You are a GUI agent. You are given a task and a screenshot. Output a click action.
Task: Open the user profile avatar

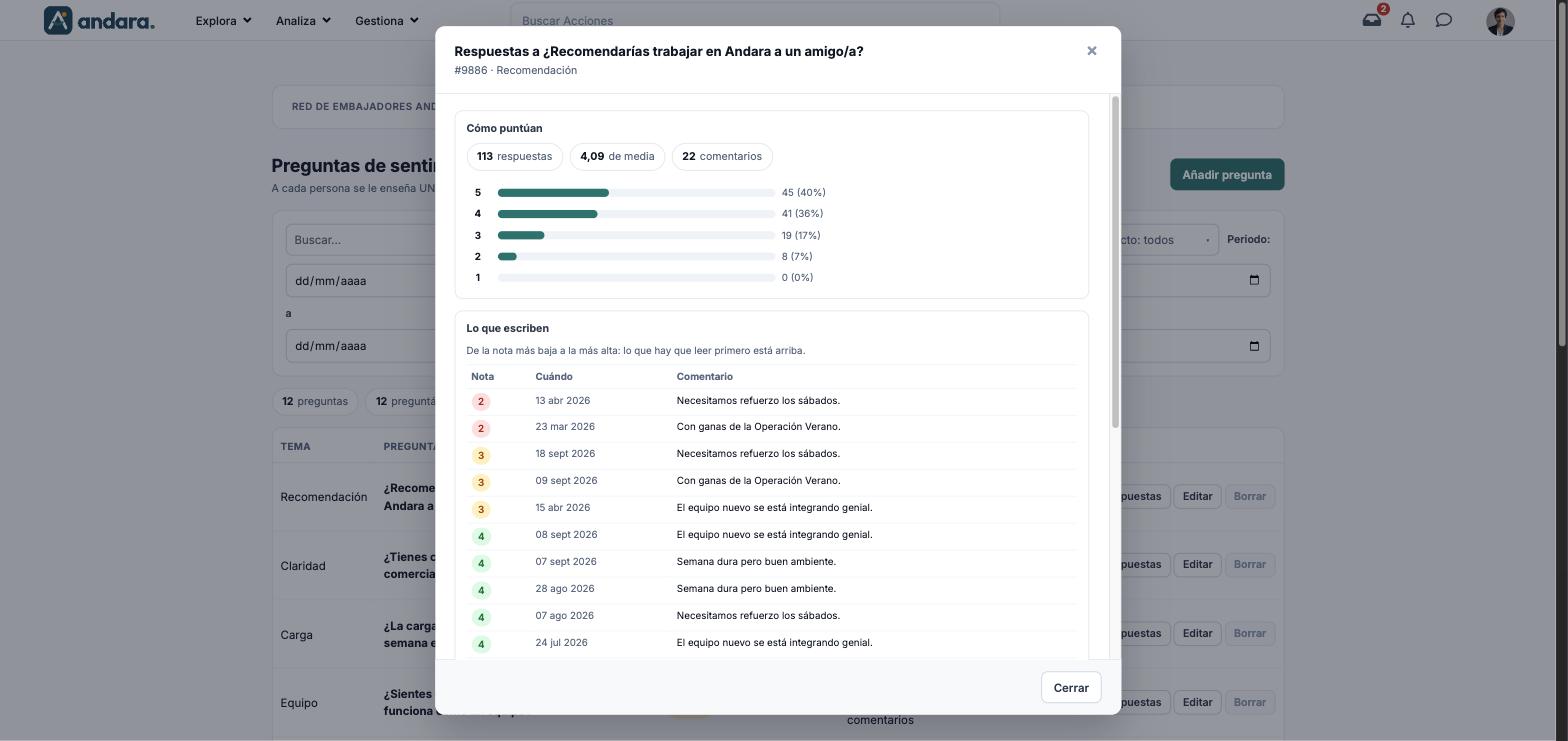pos(1500,21)
